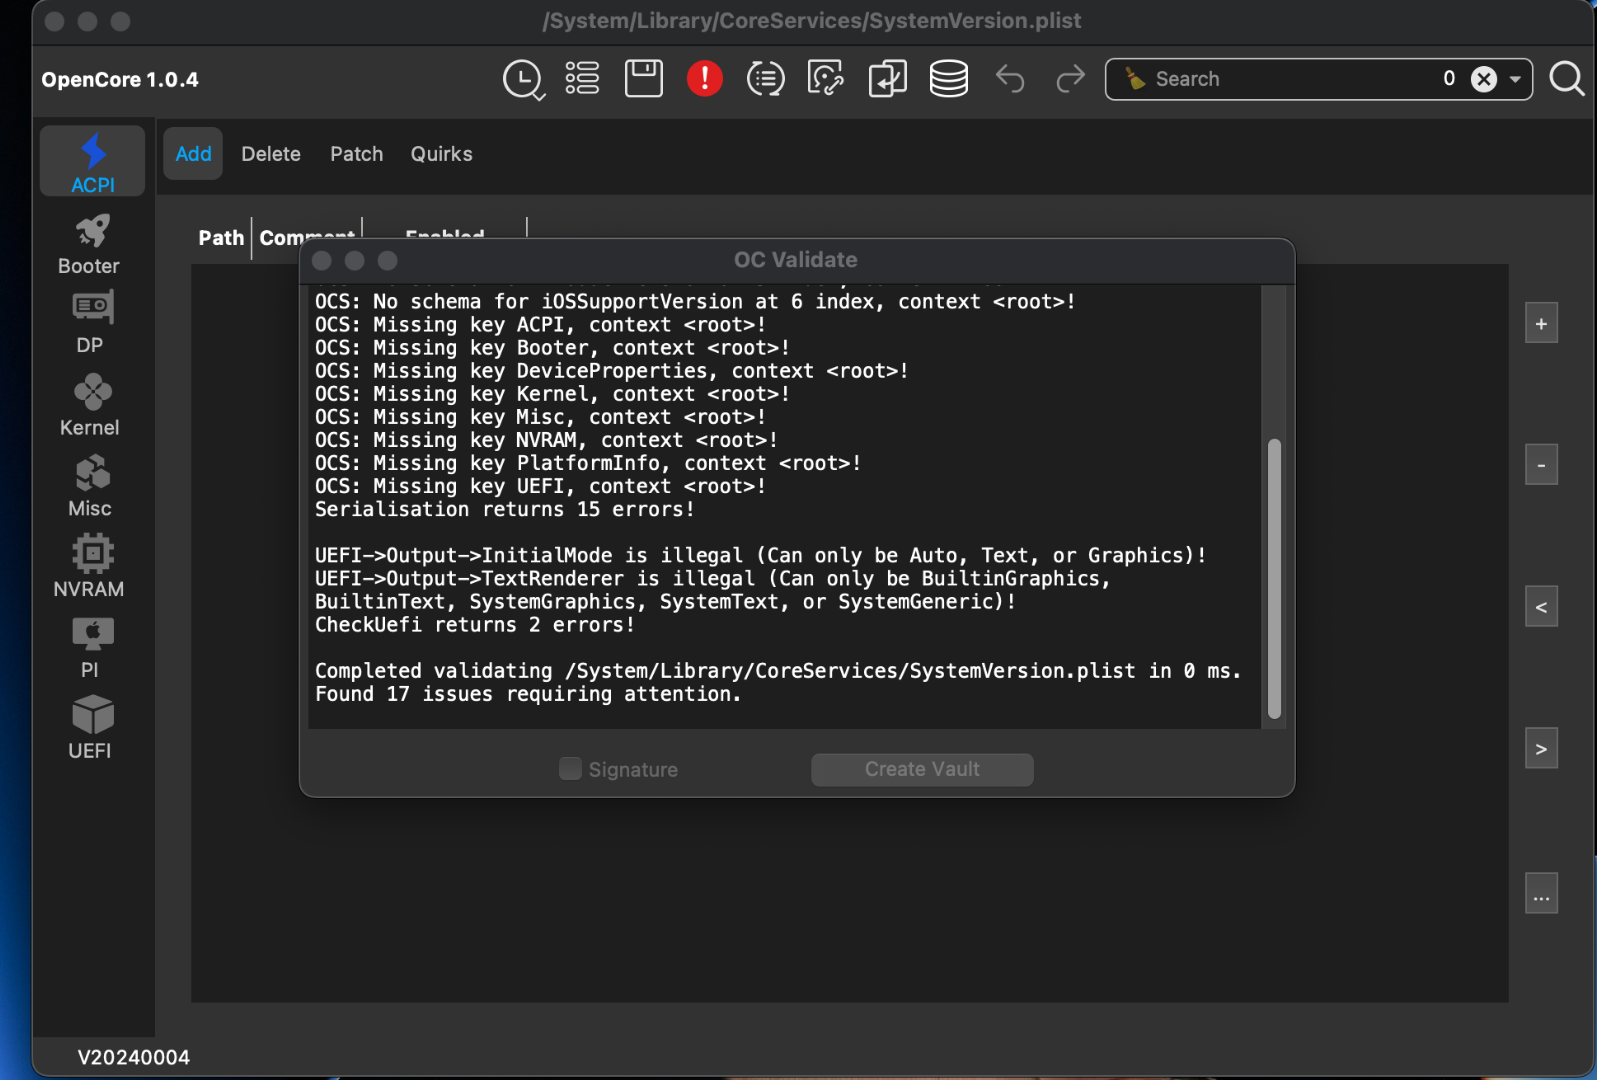Viewport: 1597px width, 1080px height.
Task: Click 'Missing key Booter' output line
Action: [x=552, y=348]
